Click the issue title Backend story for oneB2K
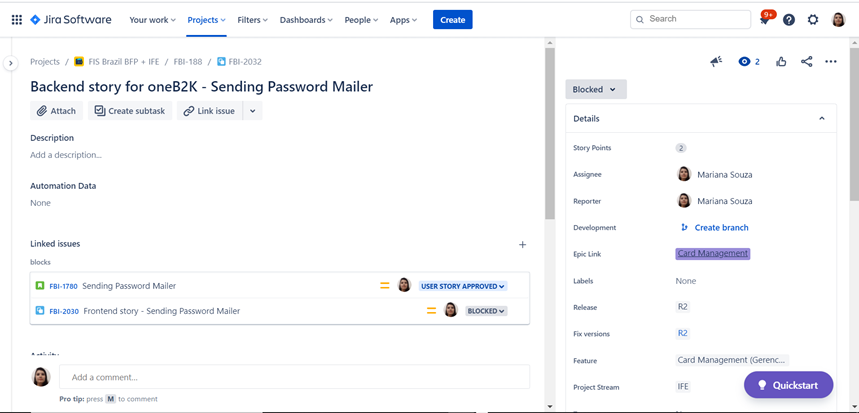 coord(202,87)
